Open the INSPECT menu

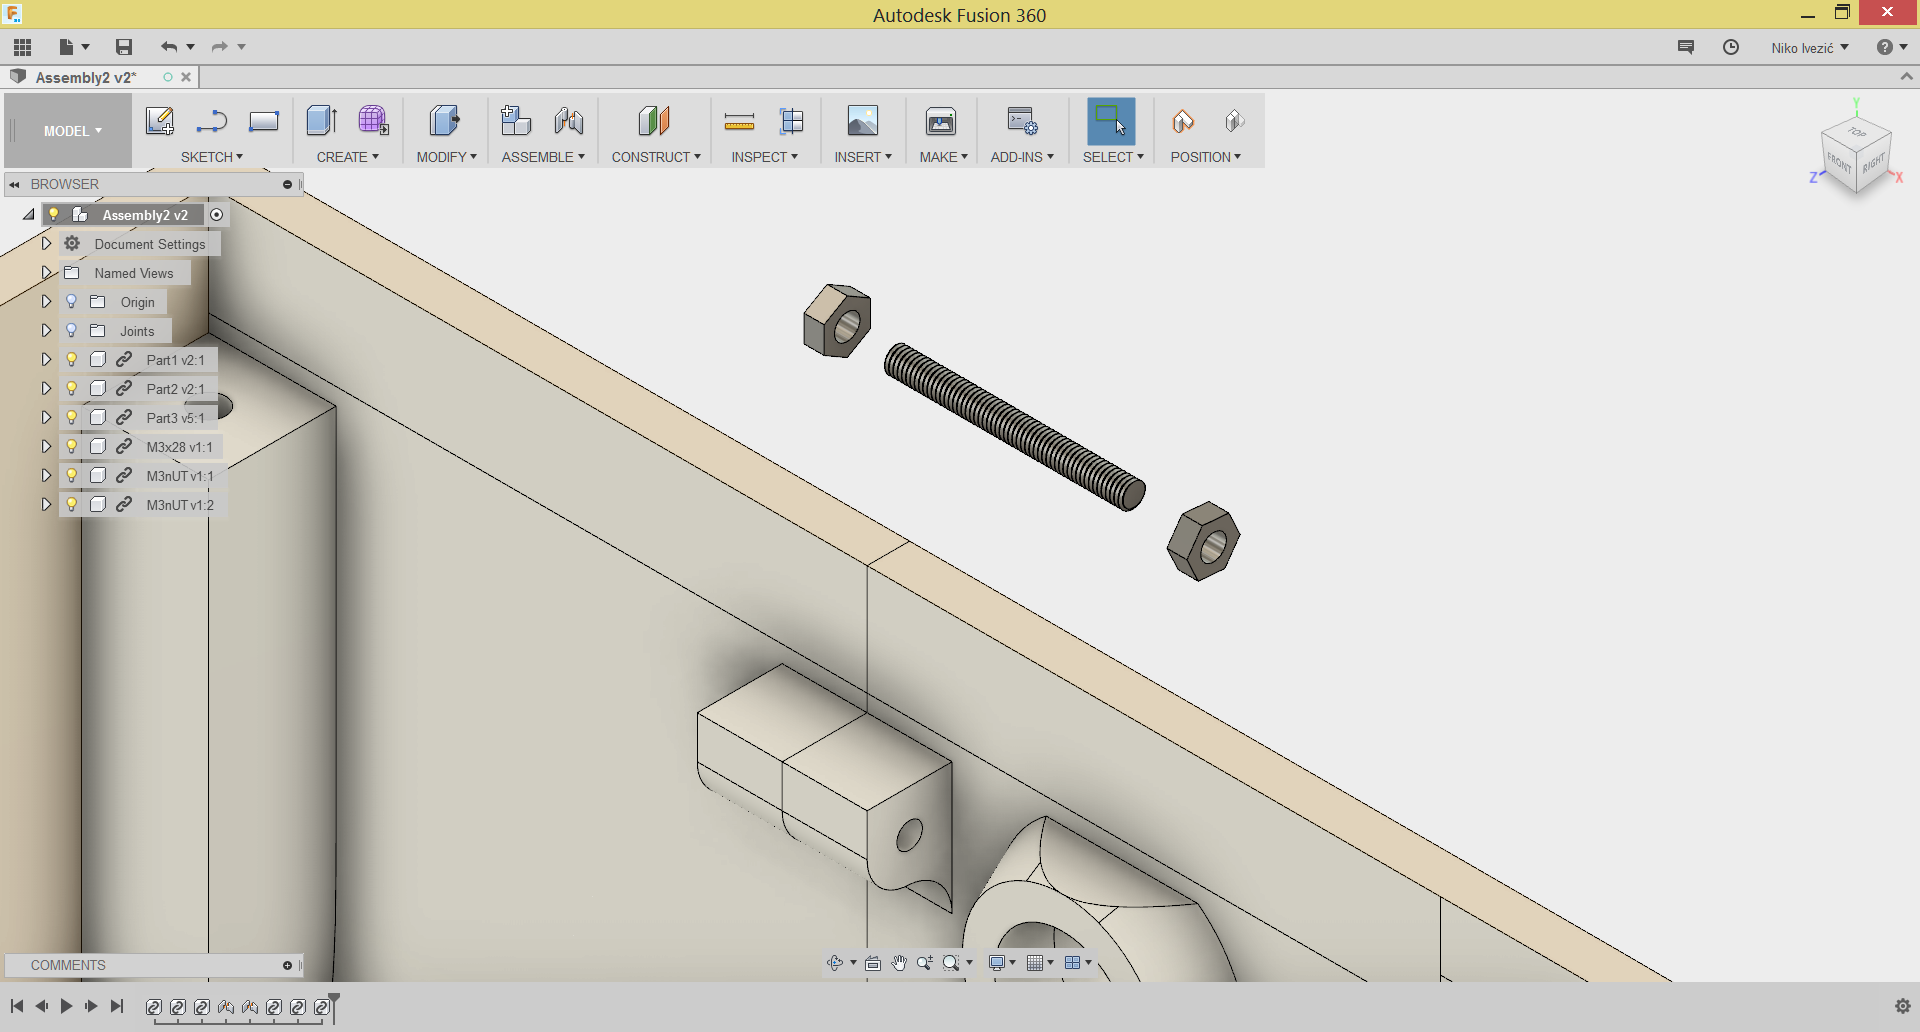click(764, 157)
